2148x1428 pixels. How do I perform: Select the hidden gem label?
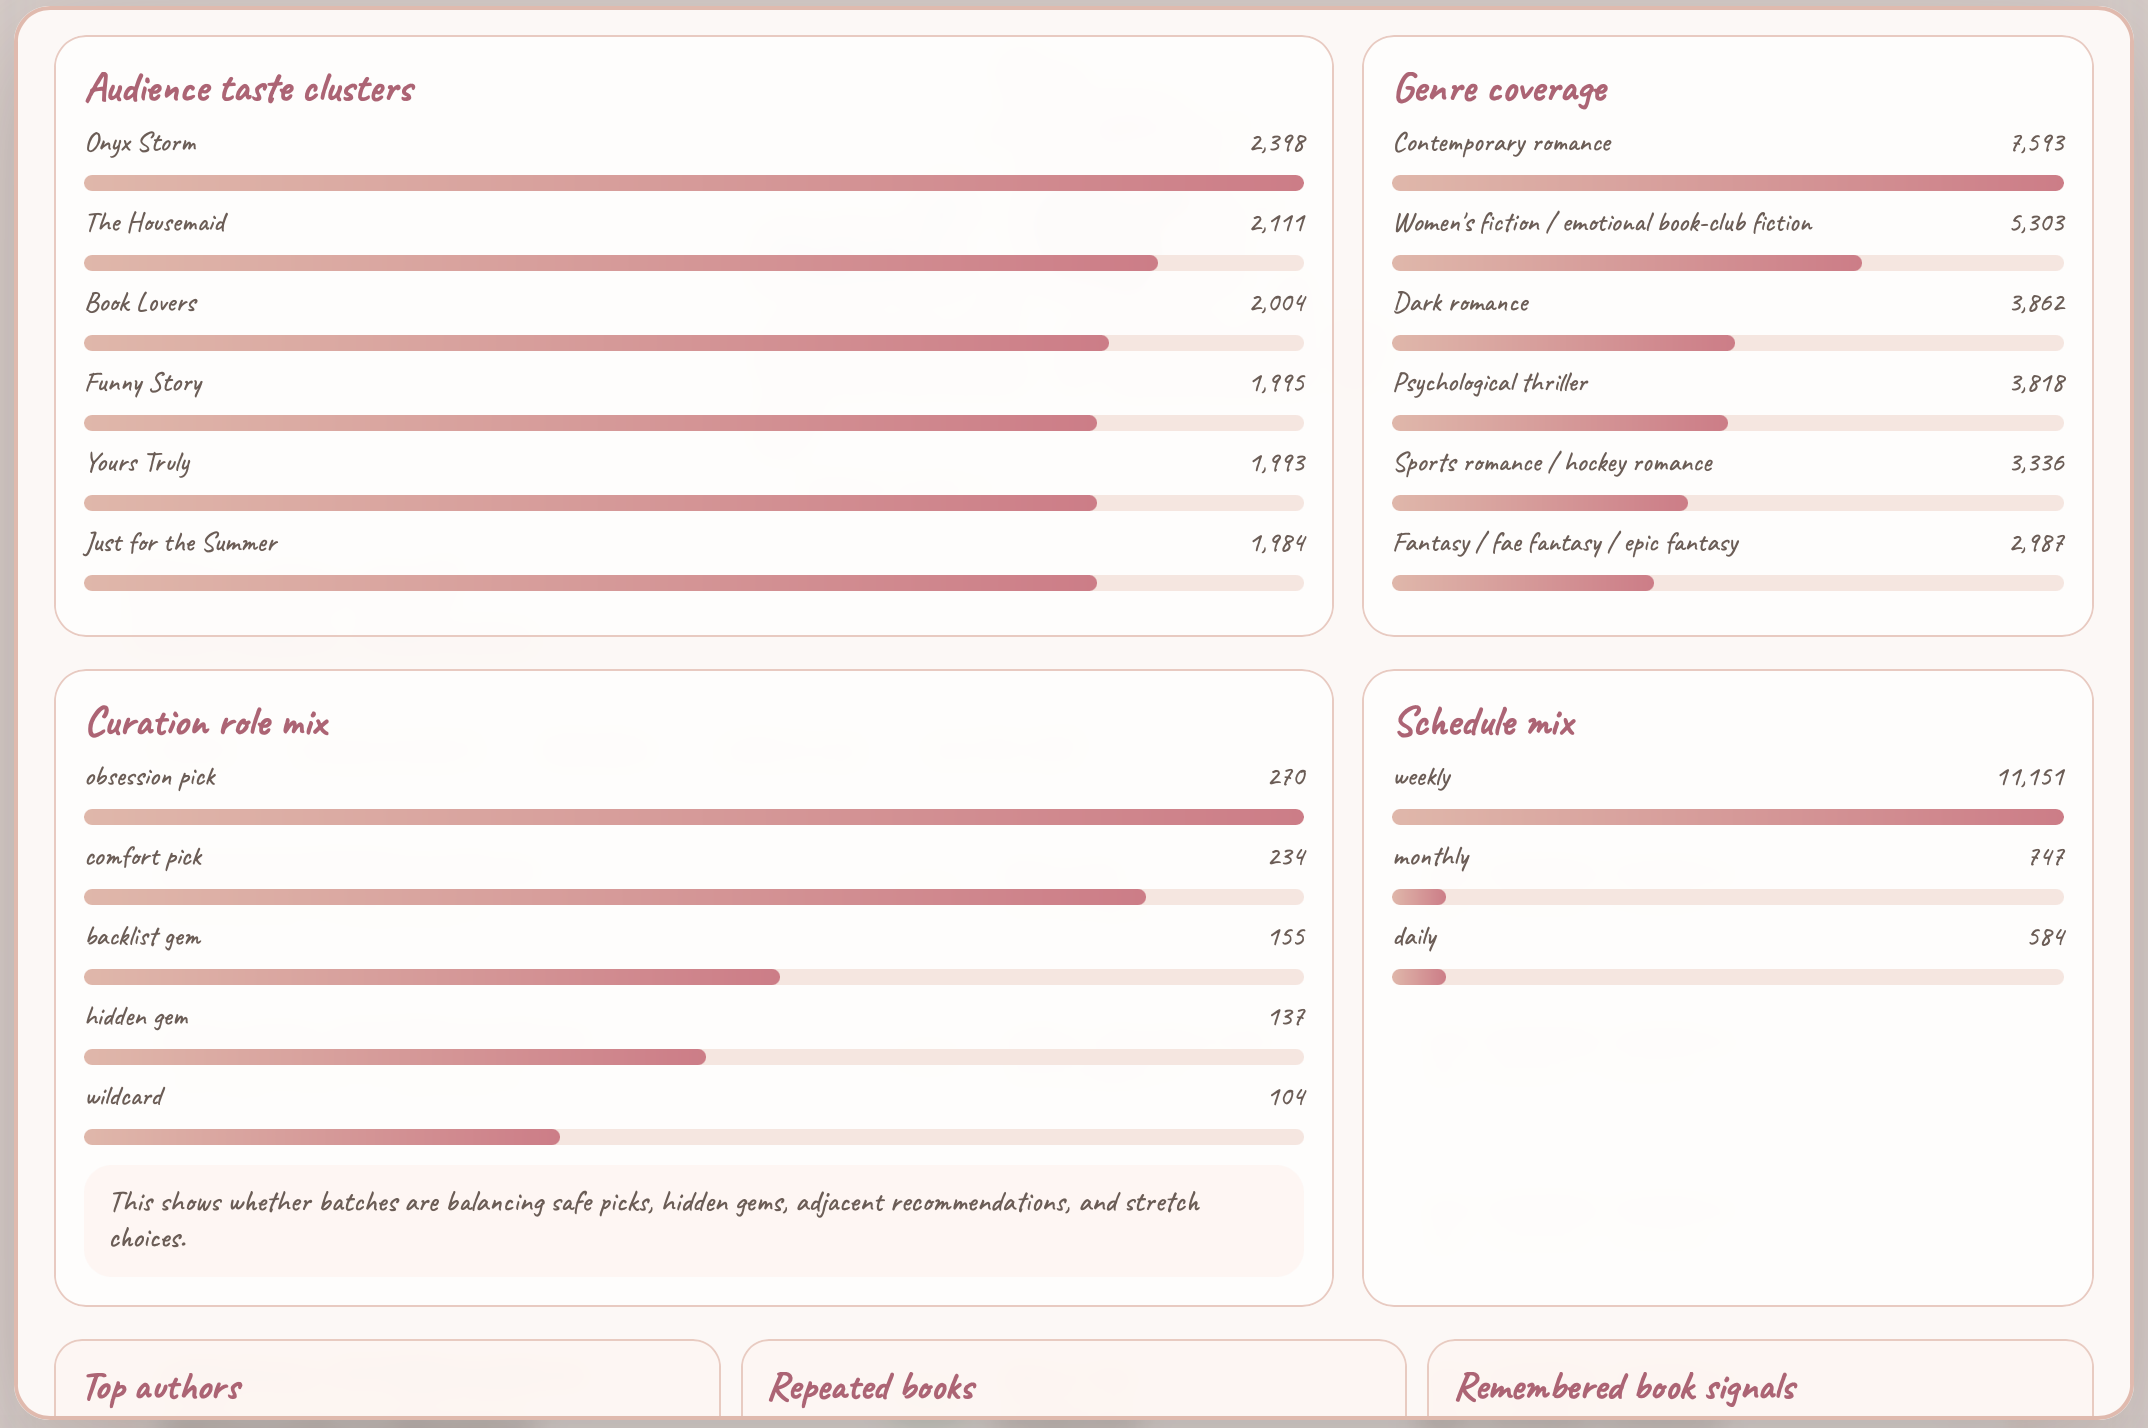(x=137, y=1017)
